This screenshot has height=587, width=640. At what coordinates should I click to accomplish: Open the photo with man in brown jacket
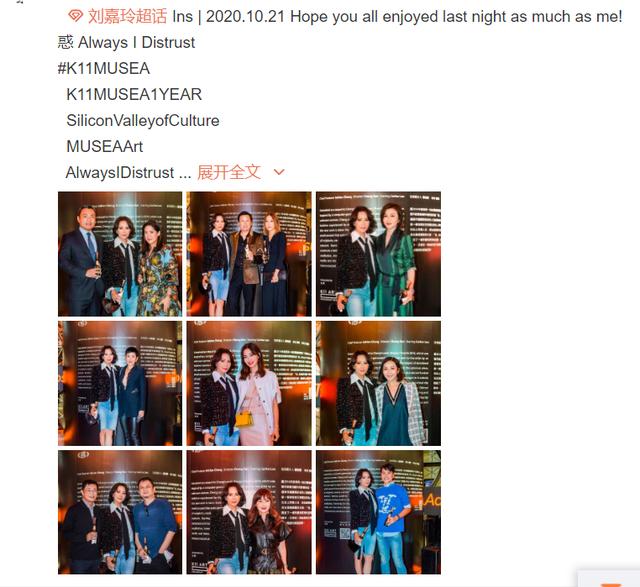249,254
